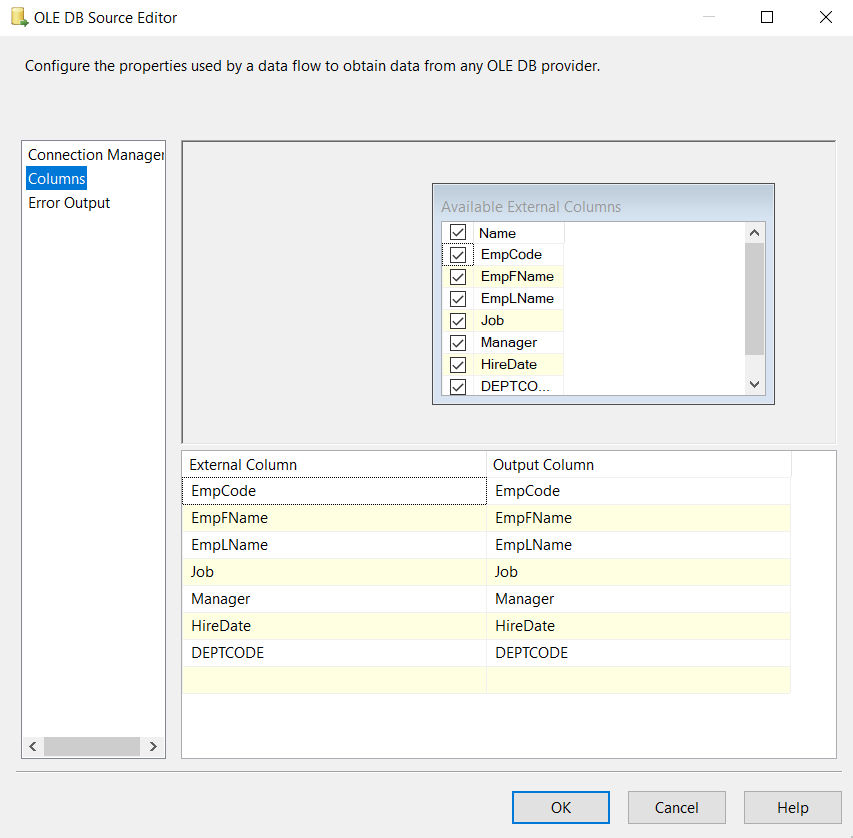
Task: Uncheck the HireDate column checkbox
Action: (457, 364)
